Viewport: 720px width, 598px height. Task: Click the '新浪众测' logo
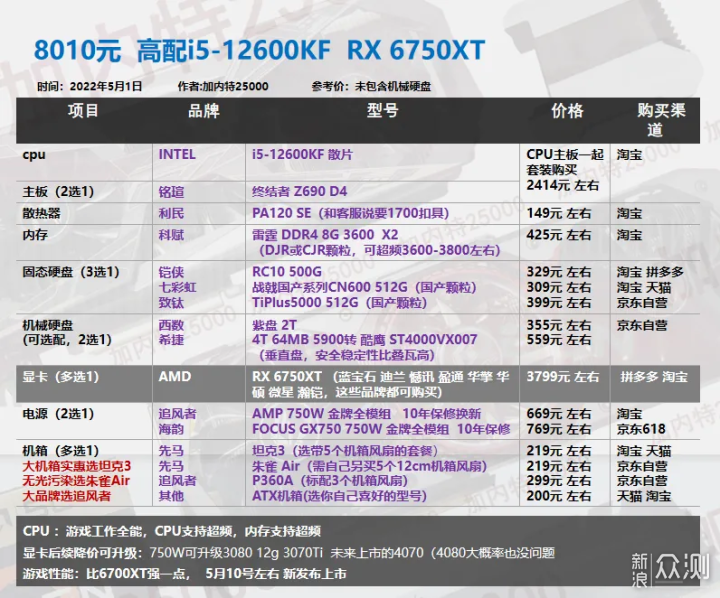tap(670, 570)
